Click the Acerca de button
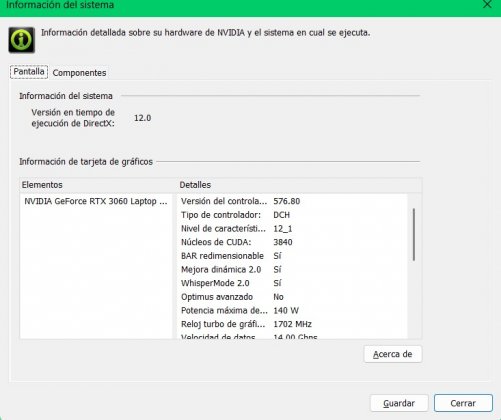Screen dimensions: 501x420 (x=393, y=354)
